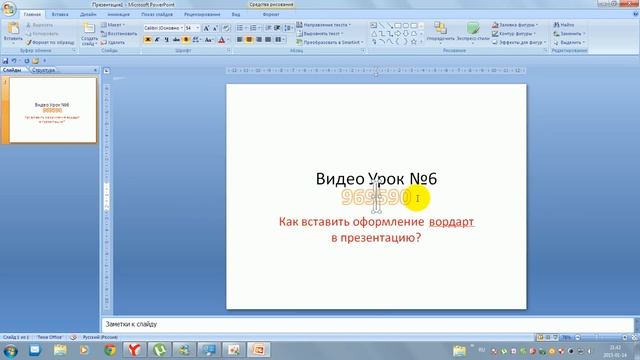Switch to the Структура (Outline) pane tab
640x360 pixels.
tap(44, 70)
